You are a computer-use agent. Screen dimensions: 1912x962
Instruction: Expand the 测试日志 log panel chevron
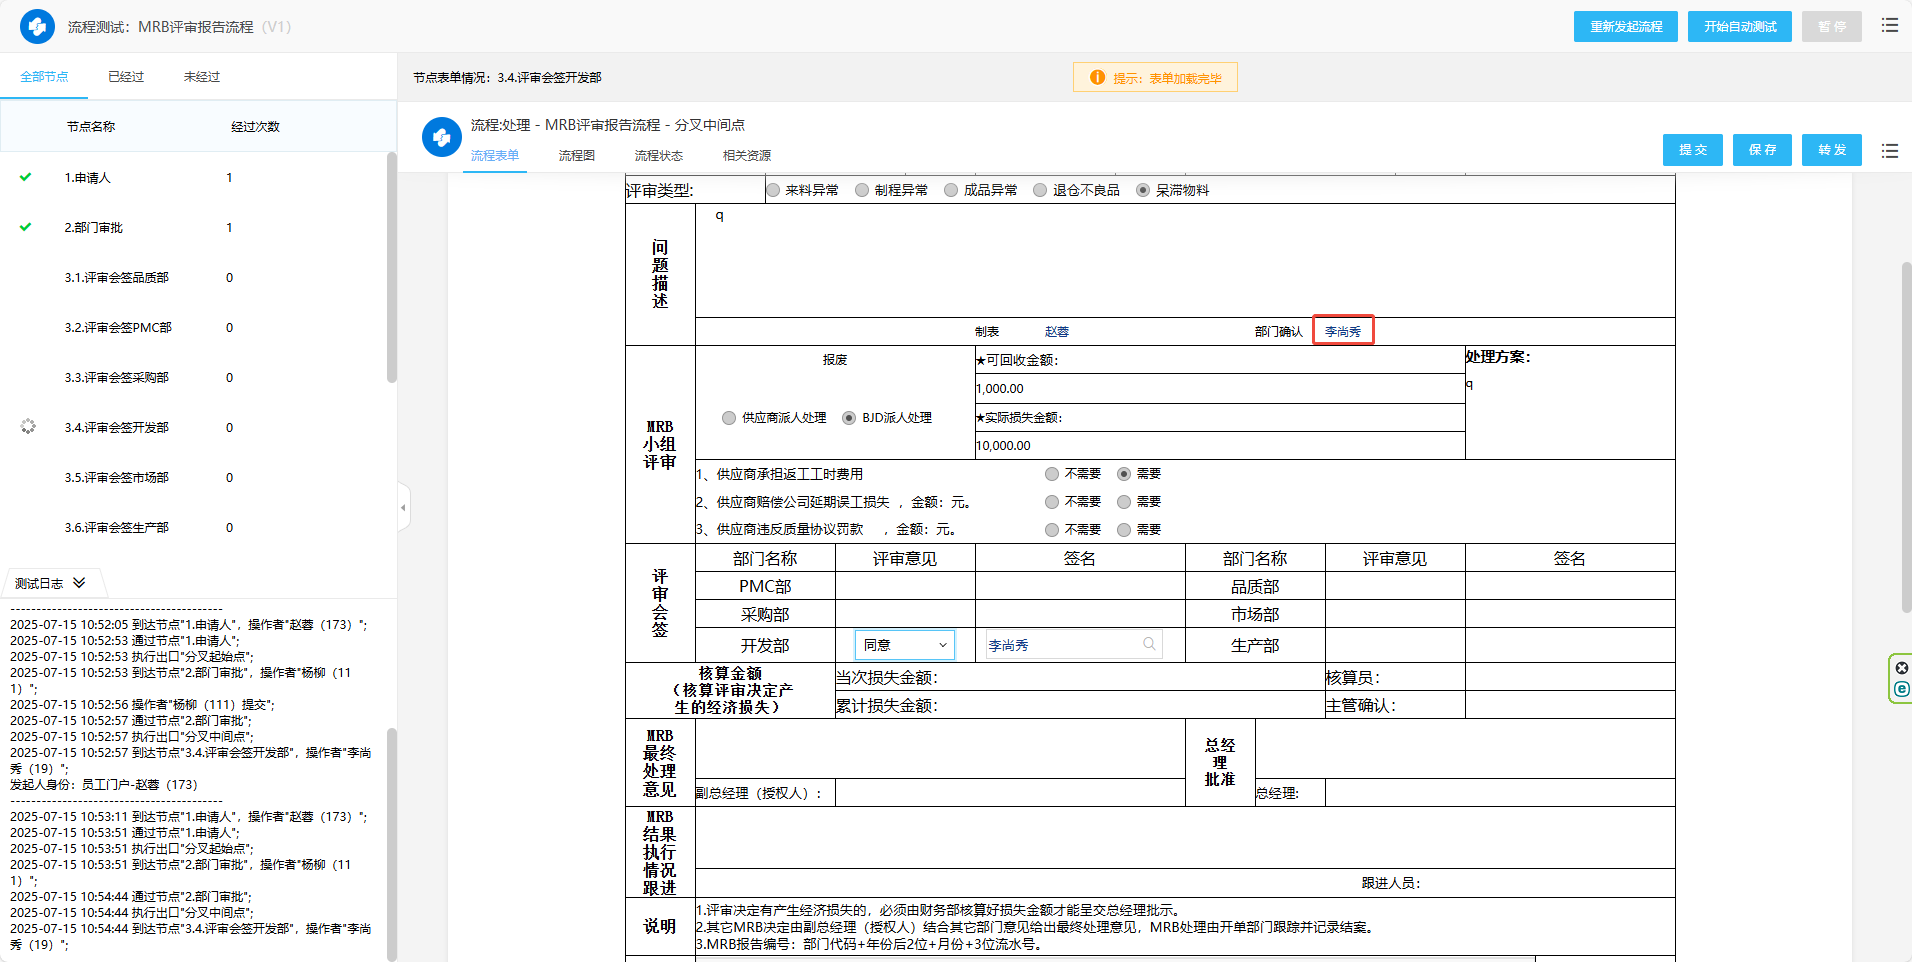point(79,583)
